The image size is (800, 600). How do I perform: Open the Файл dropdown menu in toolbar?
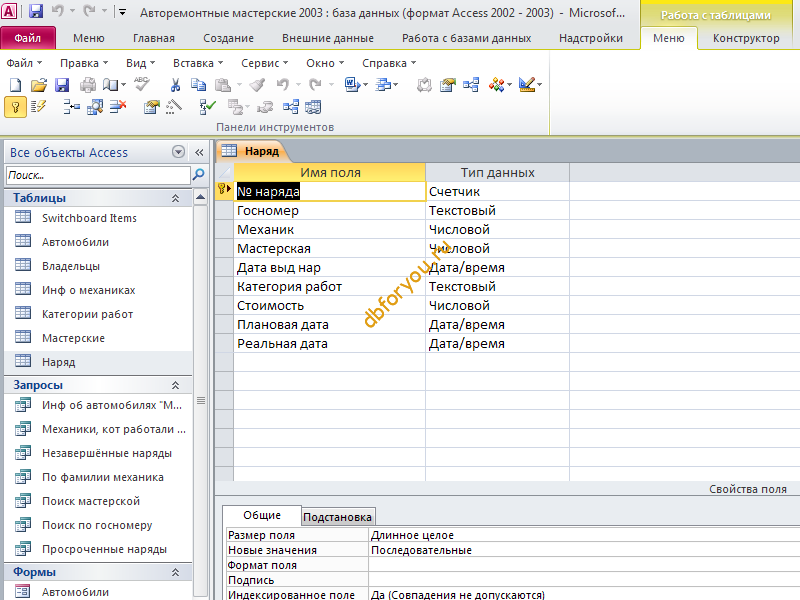pos(24,63)
